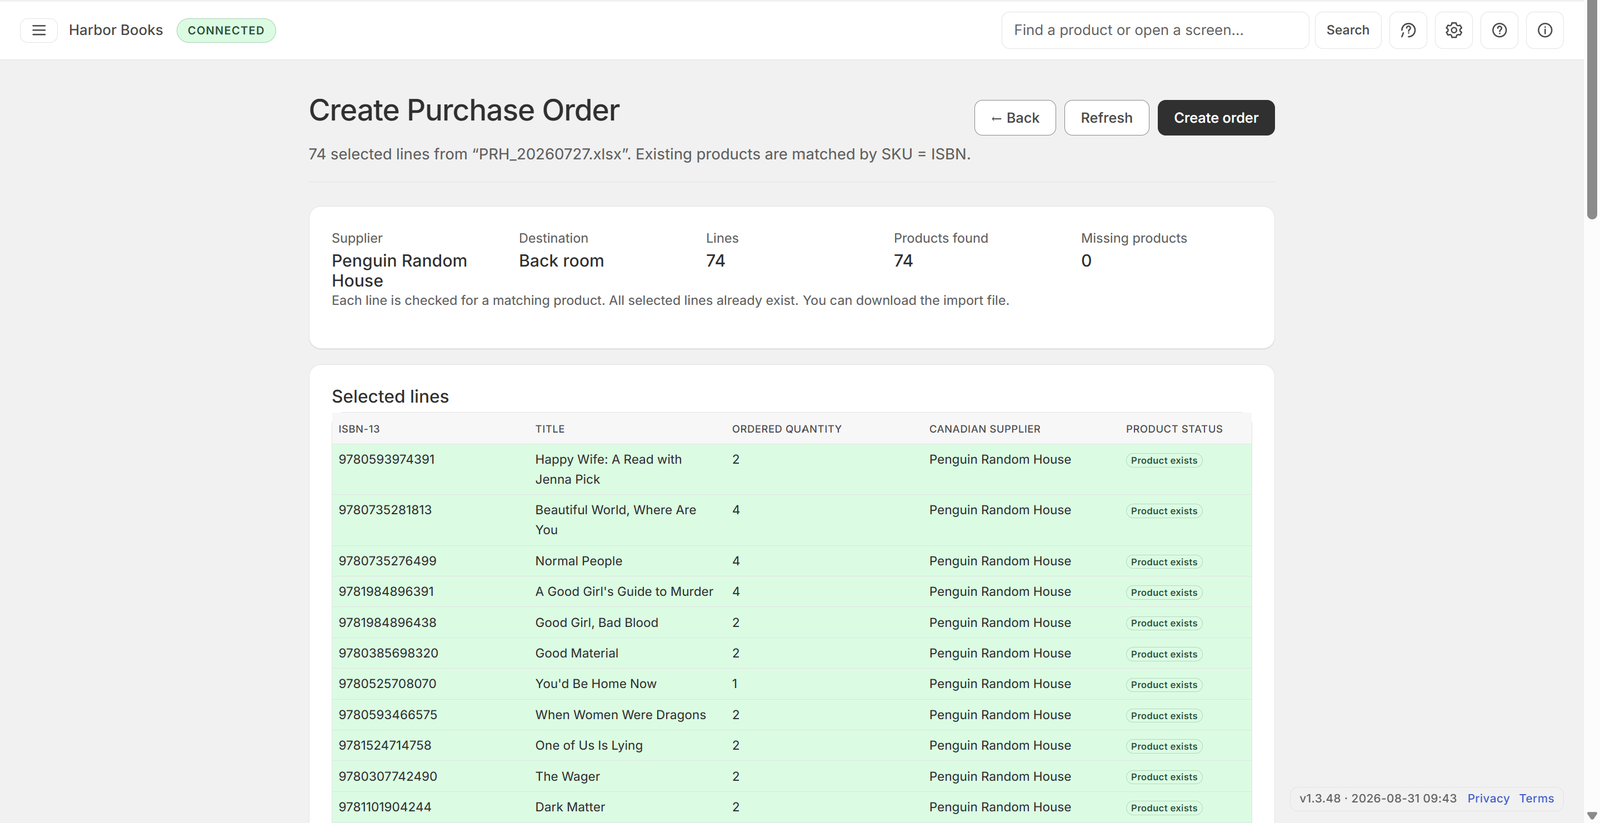
Task: Click Product exists badge for Good Material
Action: pos(1164,654)
